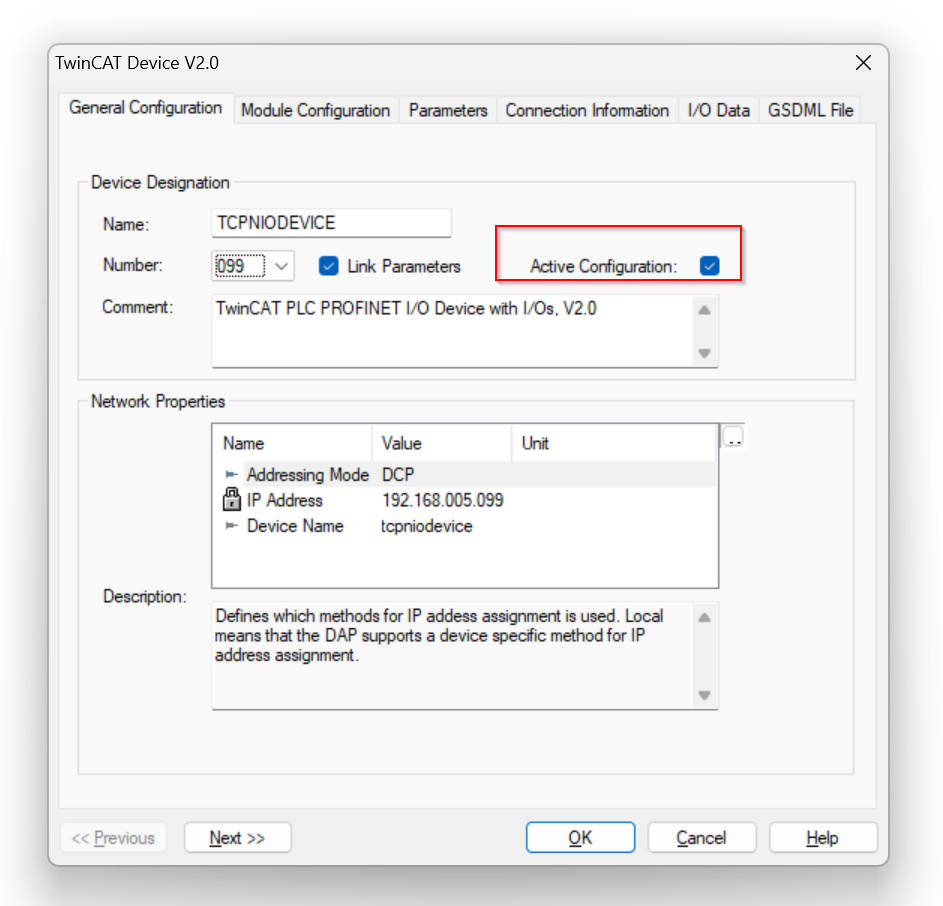The image size is (943, 906).
Task: Close the TwinCAT Device V2.0 dialog
Action: (x=863, y=63)
